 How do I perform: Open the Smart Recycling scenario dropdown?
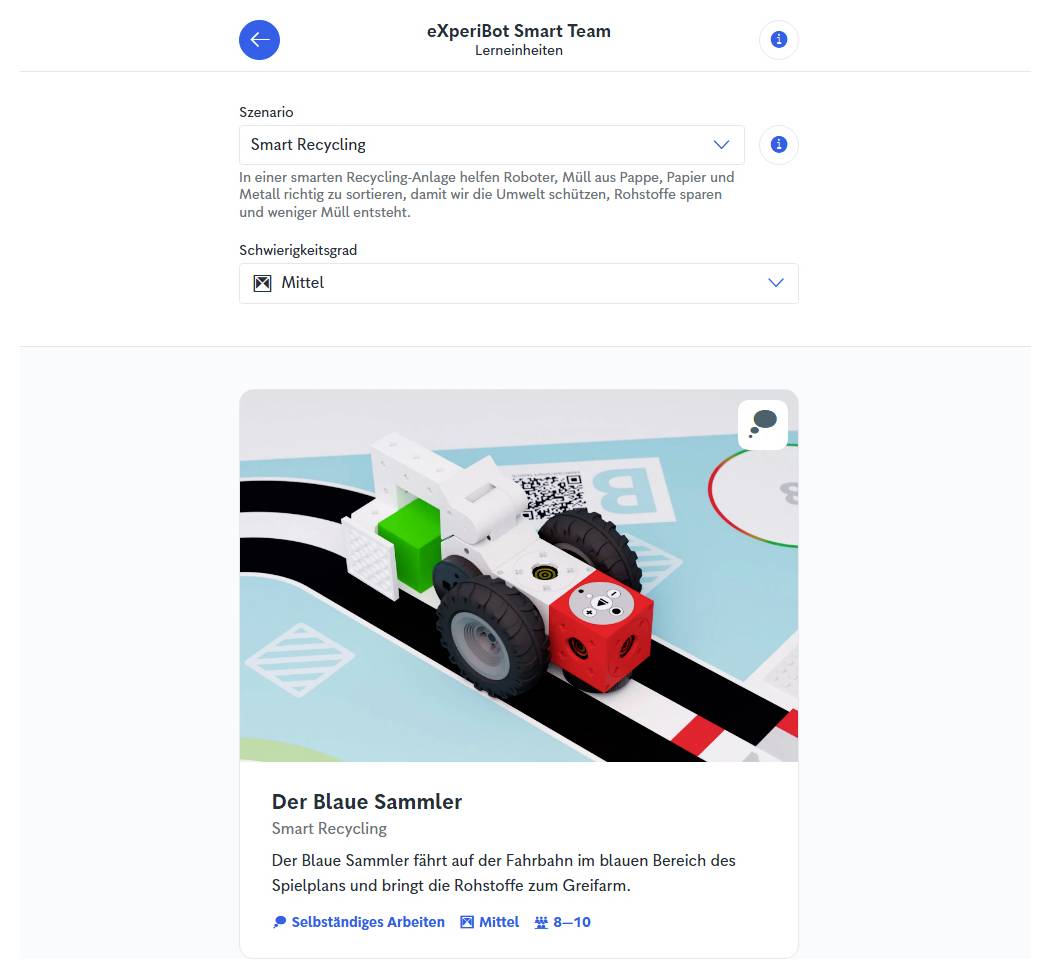point(491,145)
